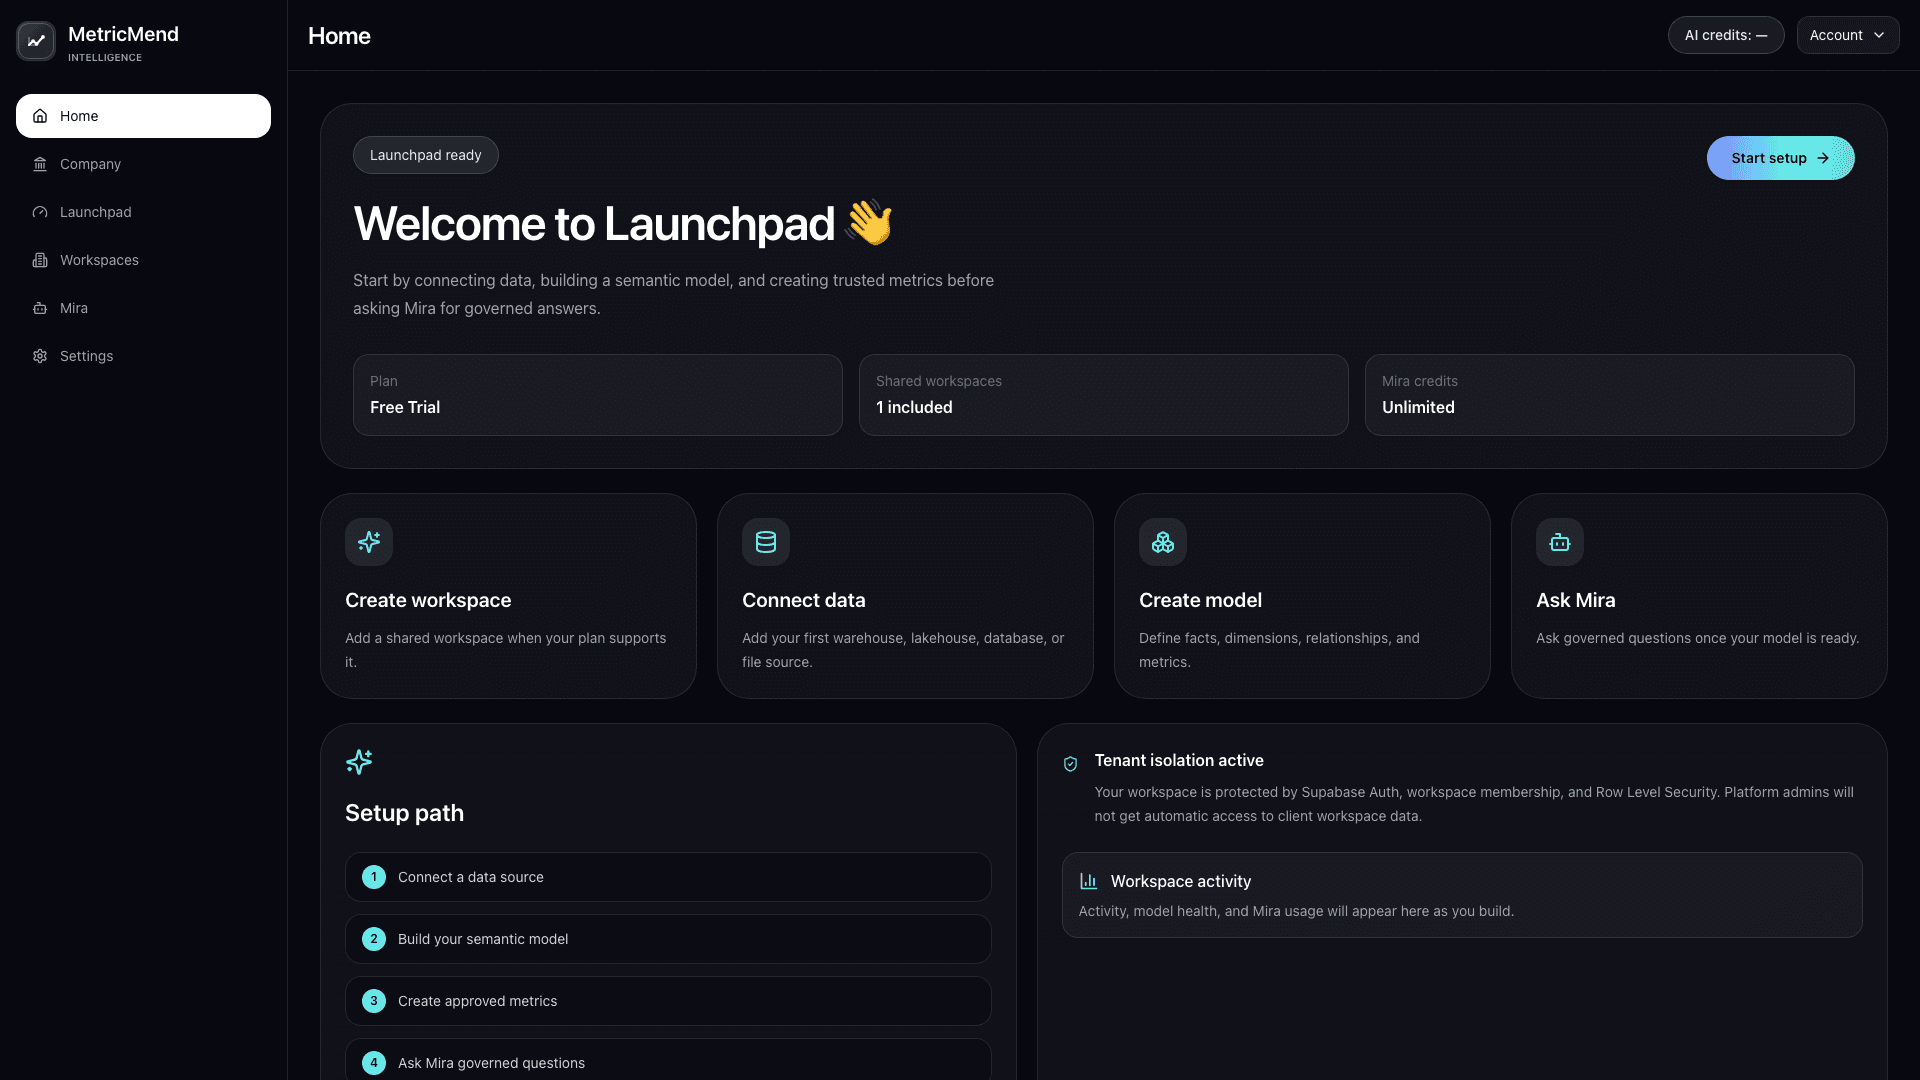This screenshot has width=1920, height=1080.
Task: Click the shield icon beside Tenant isolation active
Action: pyautogui.click(x=1070, y=764)
